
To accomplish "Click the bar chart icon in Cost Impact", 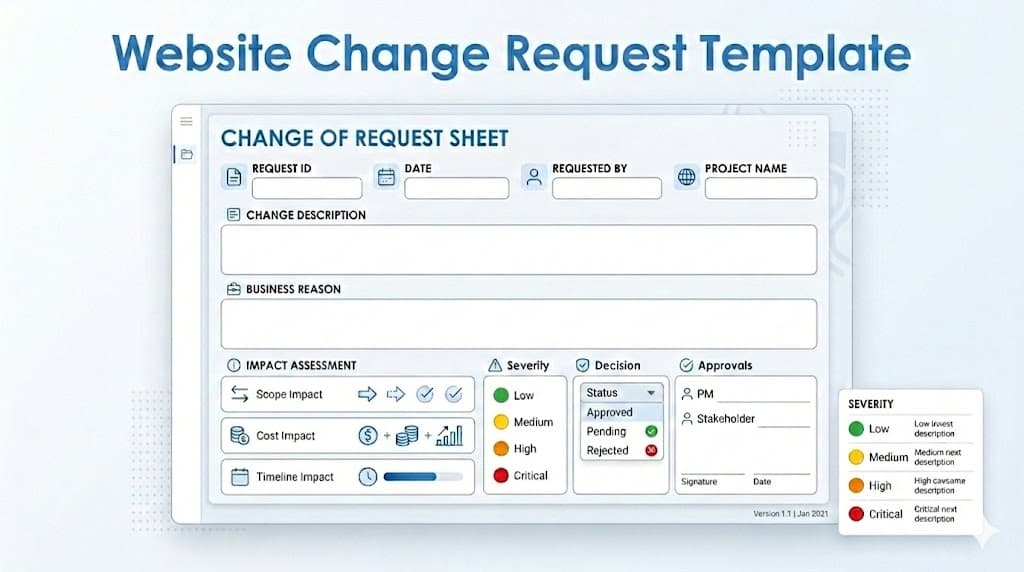I will coord(449,435).
